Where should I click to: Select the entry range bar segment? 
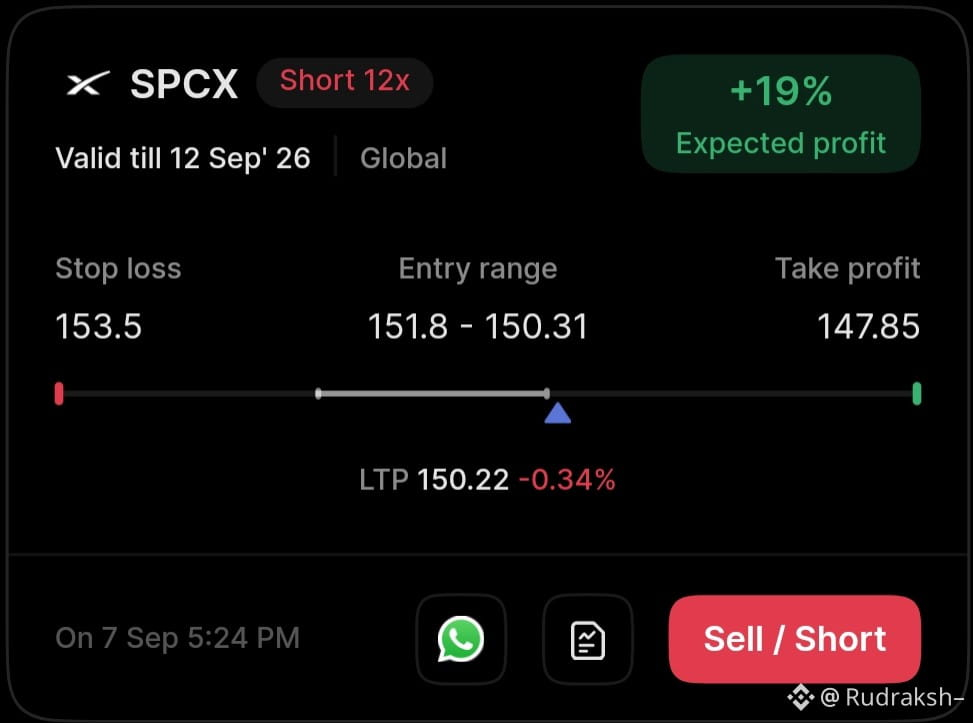[433, 393]
